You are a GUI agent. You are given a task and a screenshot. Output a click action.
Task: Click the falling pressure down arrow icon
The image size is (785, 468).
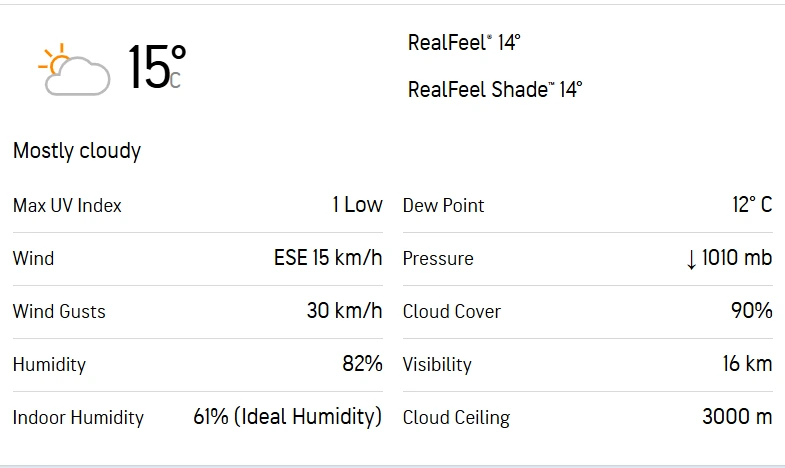(691, 259)
